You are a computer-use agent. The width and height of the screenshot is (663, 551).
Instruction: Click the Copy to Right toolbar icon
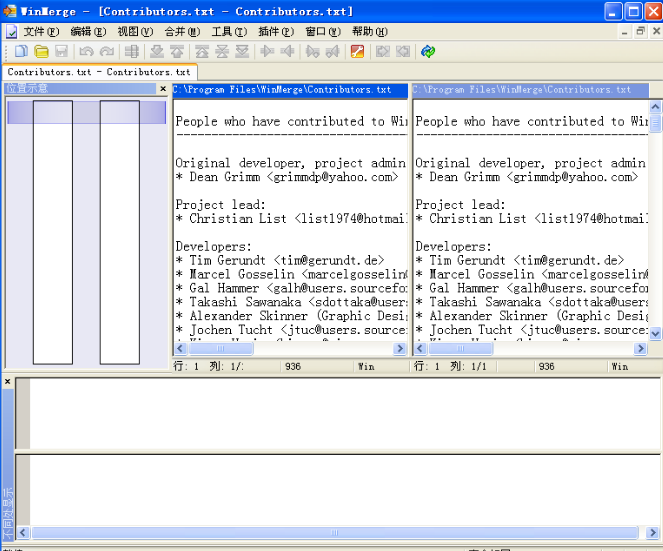[x=266, y=52]
